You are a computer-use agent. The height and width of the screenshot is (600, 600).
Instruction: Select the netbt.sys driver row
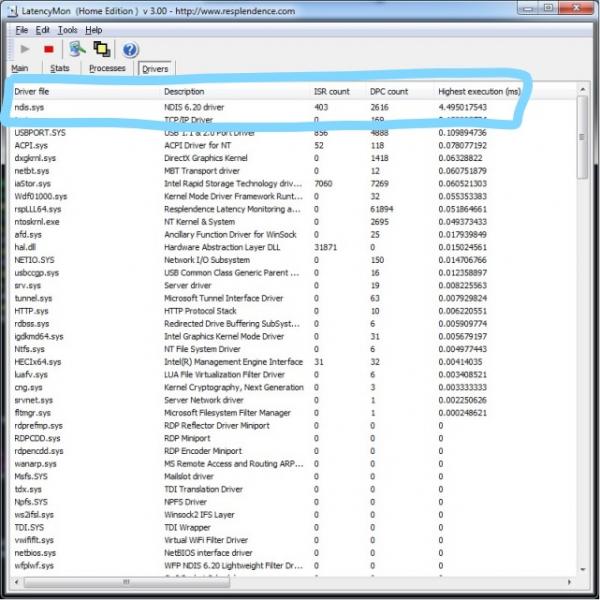tap(293, 171)
